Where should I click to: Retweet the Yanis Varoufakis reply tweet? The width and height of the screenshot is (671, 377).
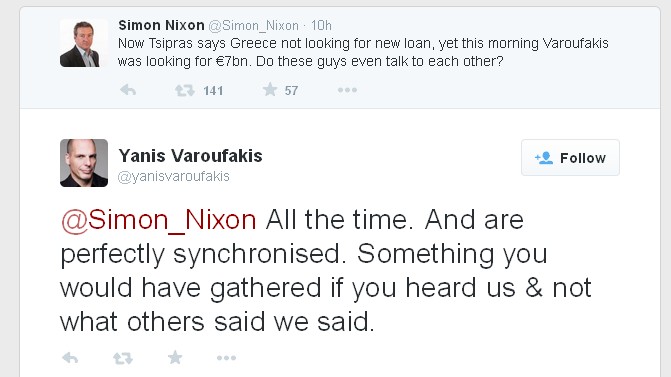pyautogui.click(x=123, y=358)
